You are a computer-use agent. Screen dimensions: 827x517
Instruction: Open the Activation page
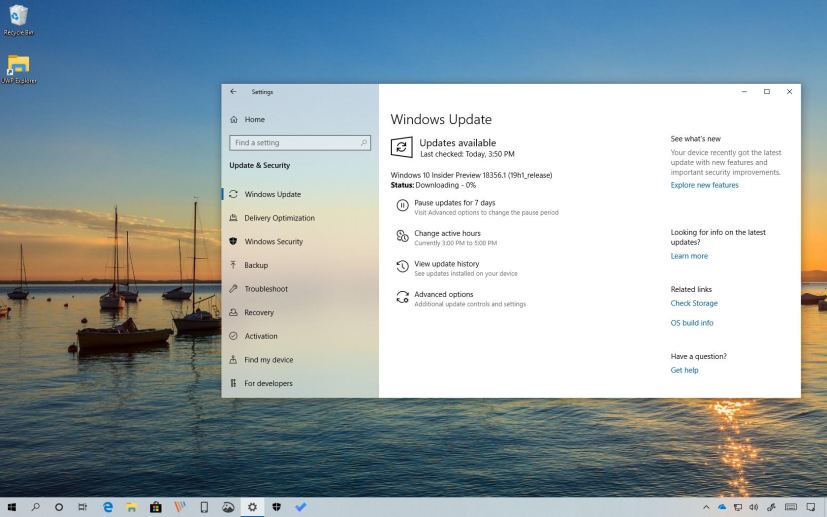(x=261, y=336)
